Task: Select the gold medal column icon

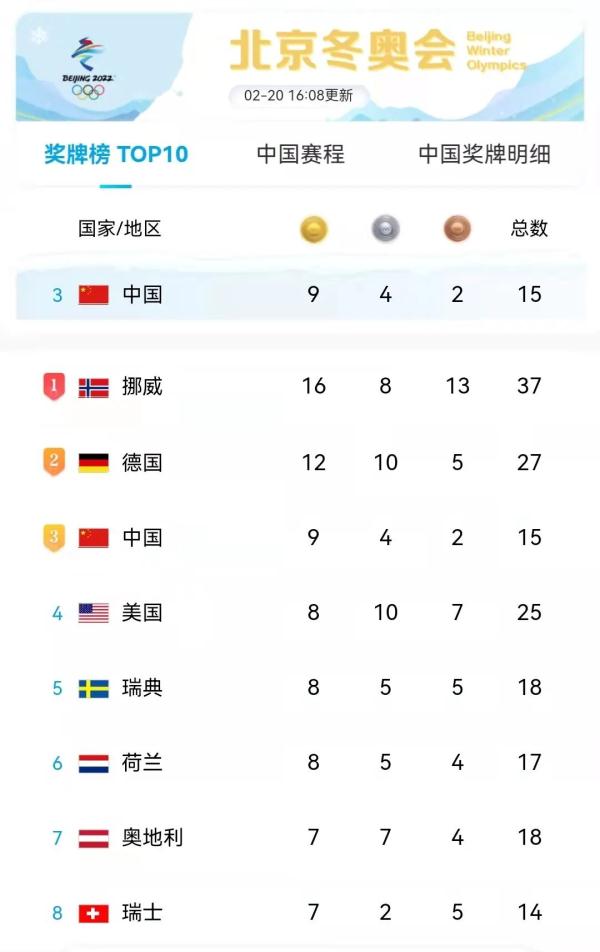Action: (313, 230)
